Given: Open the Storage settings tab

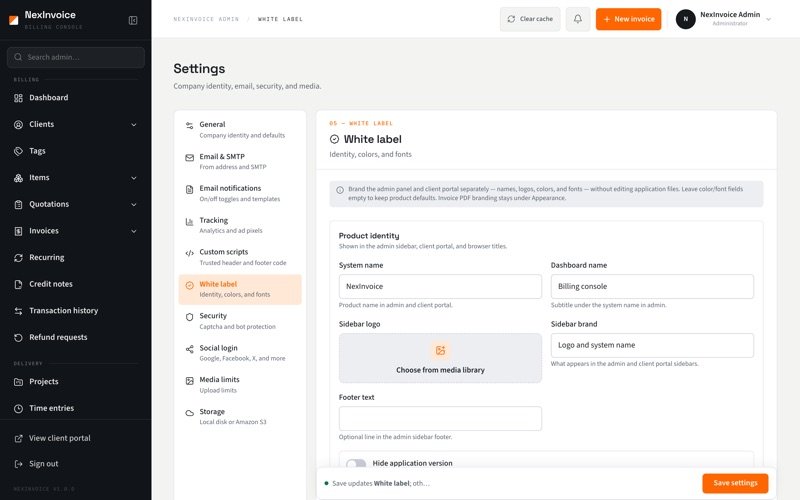Looking at the screenshot, I should pos(240,417).
